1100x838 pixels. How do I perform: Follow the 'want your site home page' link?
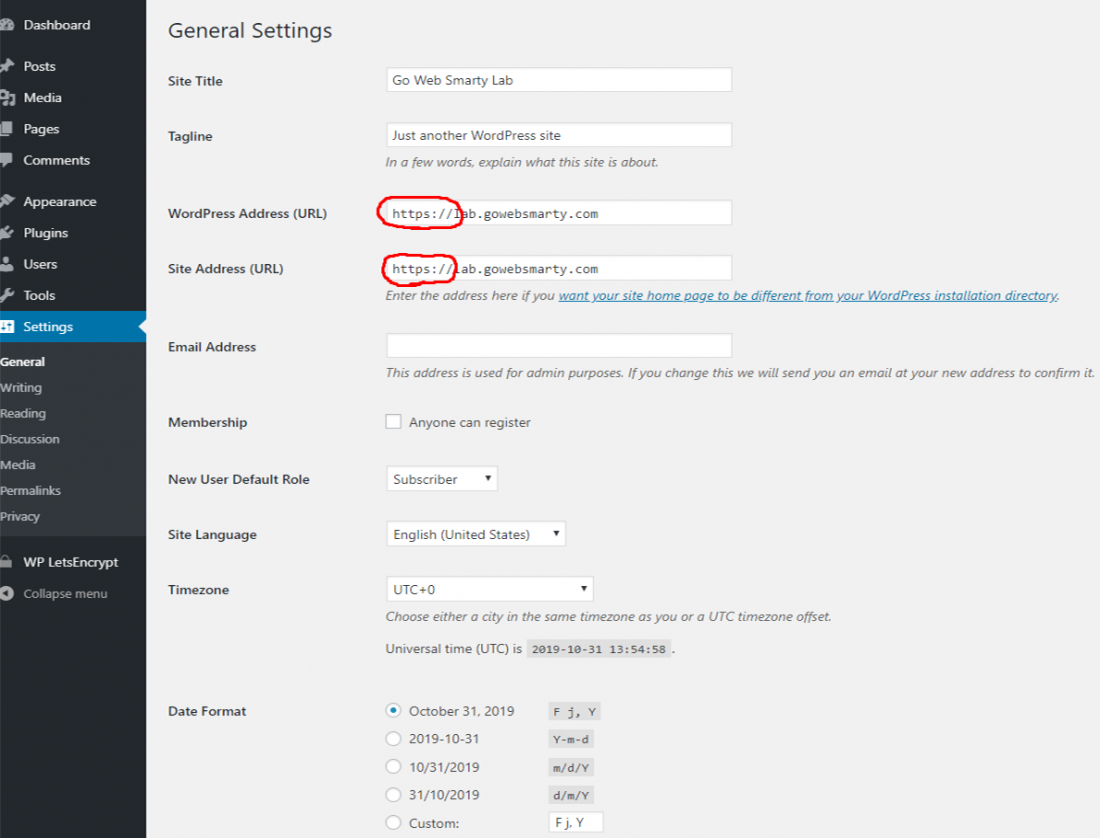click(x=808, y=296)
